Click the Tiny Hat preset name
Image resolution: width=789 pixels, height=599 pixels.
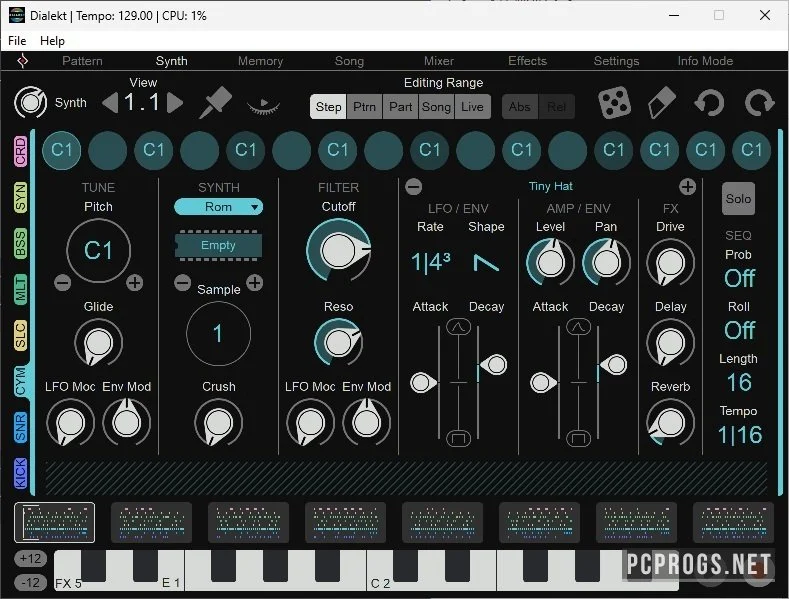550,186
